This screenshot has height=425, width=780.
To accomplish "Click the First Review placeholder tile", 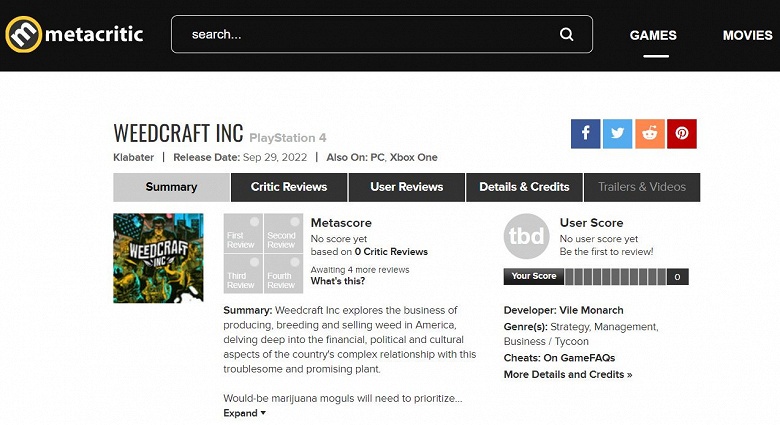I will click(243, 233).
